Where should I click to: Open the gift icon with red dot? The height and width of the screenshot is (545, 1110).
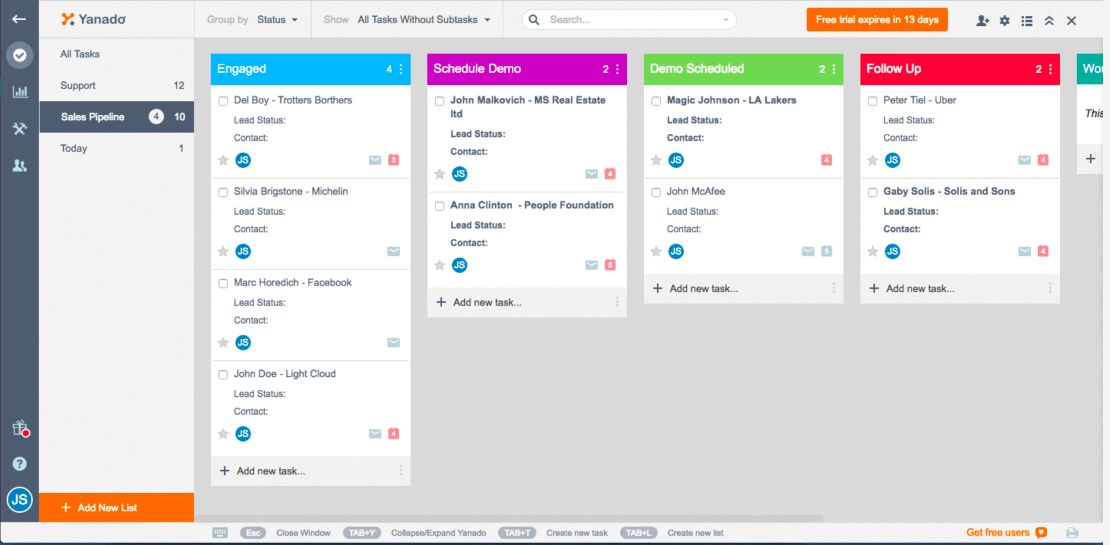coord(21,428)
